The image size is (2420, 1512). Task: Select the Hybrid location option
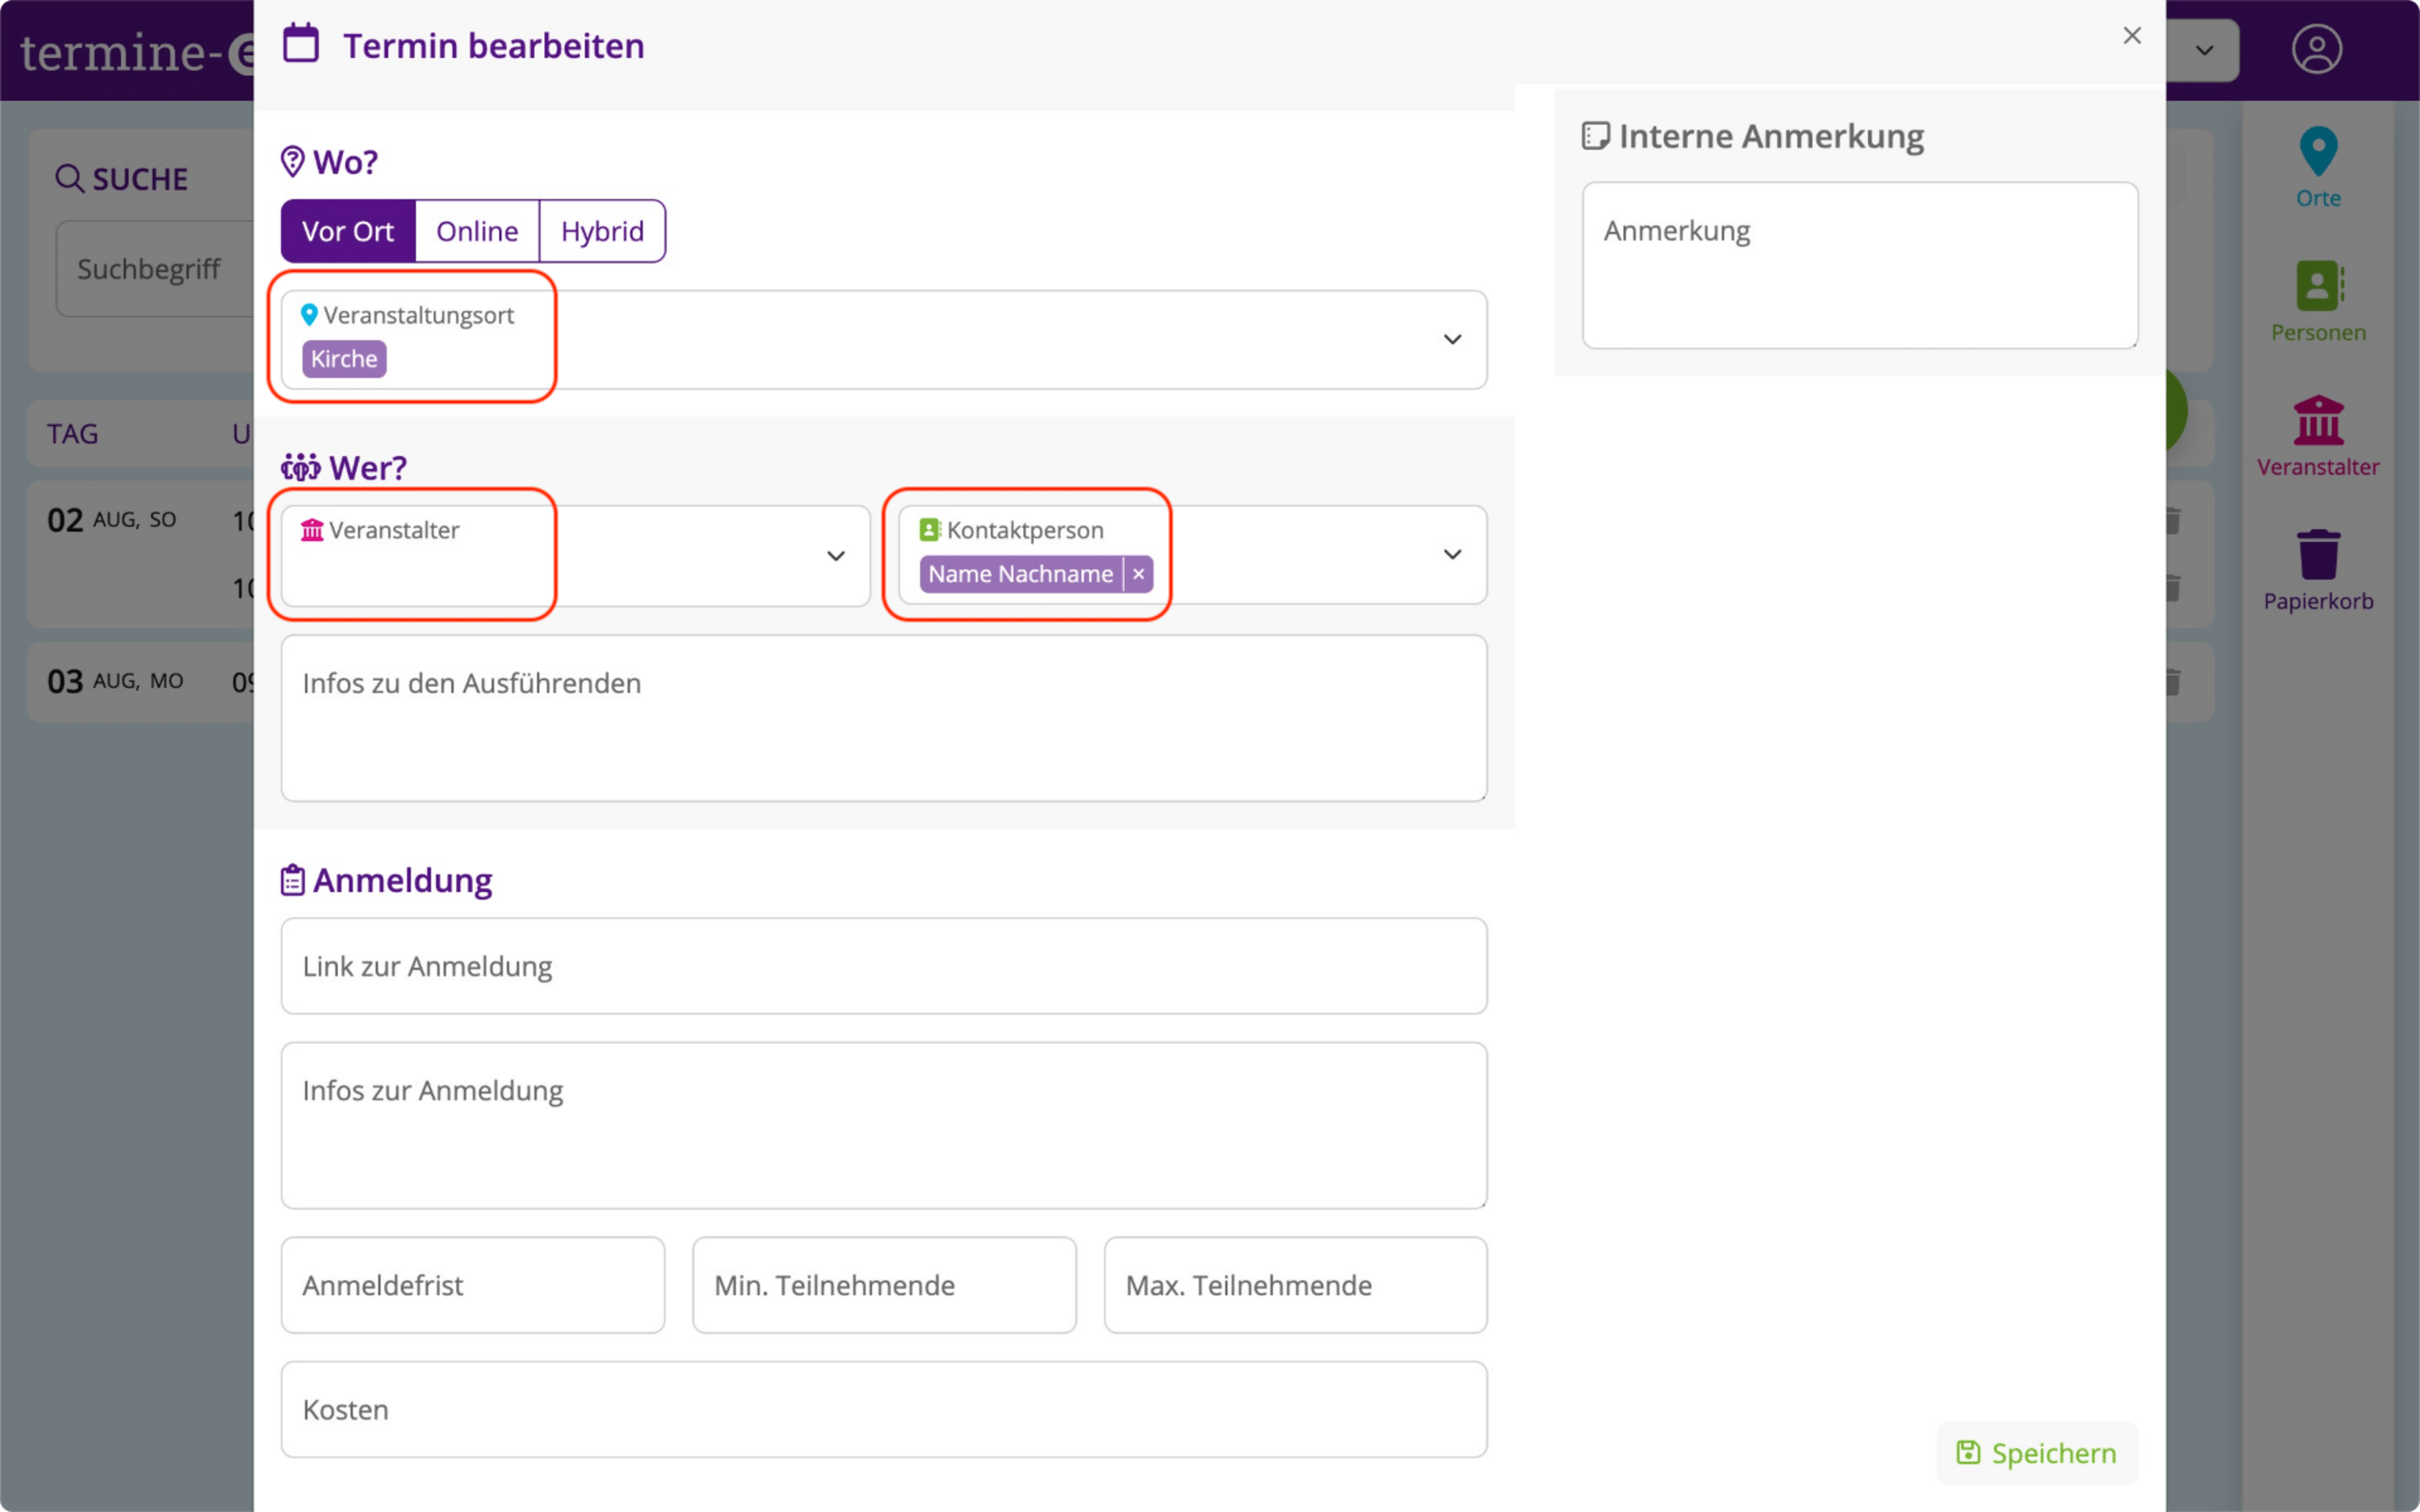click(x=602, y=231)
